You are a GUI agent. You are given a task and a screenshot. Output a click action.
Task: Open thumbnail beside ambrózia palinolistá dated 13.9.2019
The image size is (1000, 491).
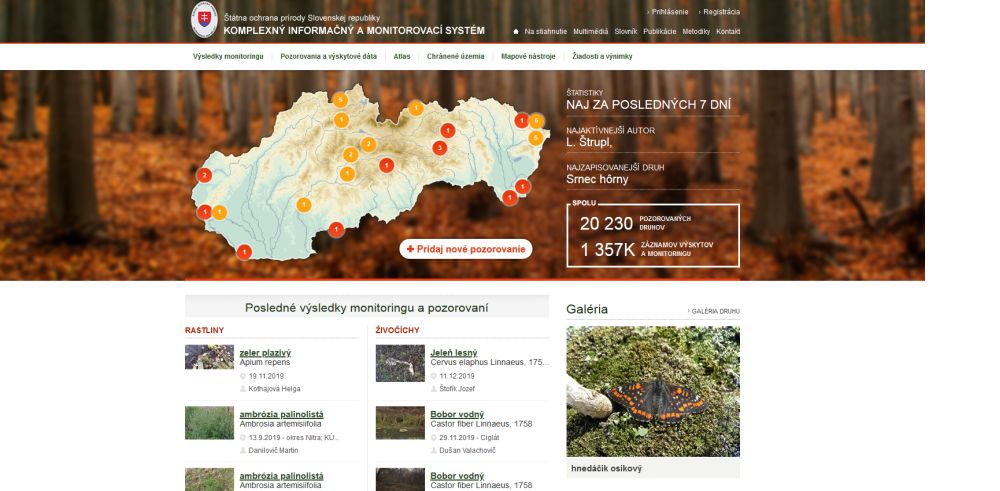coord(209,423)
